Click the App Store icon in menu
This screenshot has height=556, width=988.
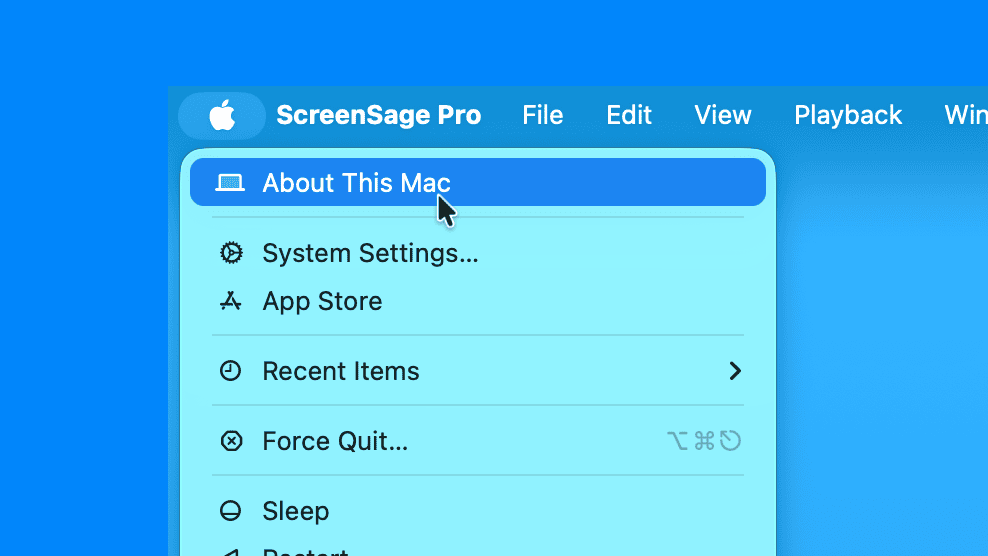pos(231,301)
